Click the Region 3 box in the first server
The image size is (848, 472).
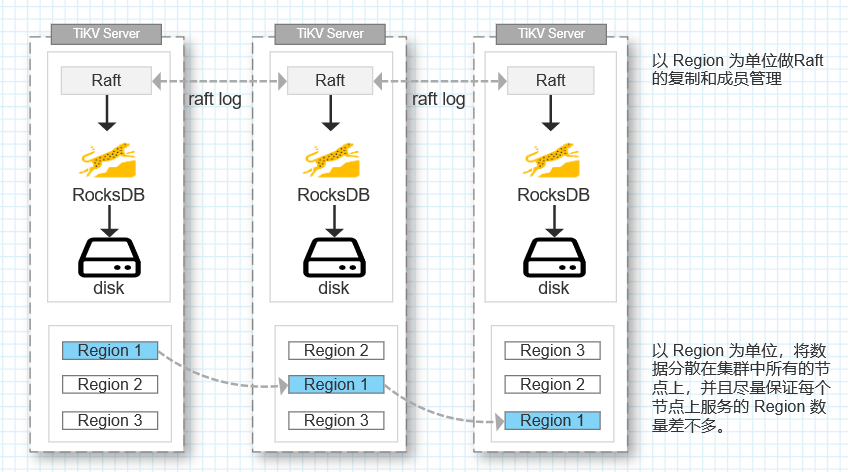[x=110, y=421]
